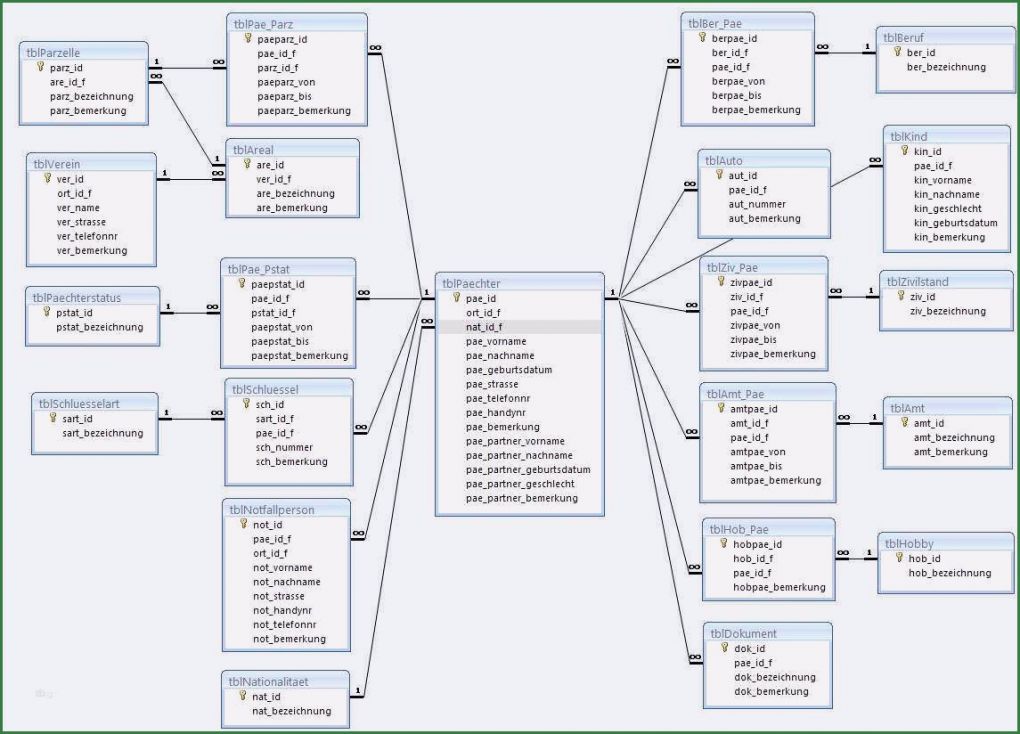
Task: Click the key icon next to kin_id
Action: pyautogui.click(x=905, y=152)
